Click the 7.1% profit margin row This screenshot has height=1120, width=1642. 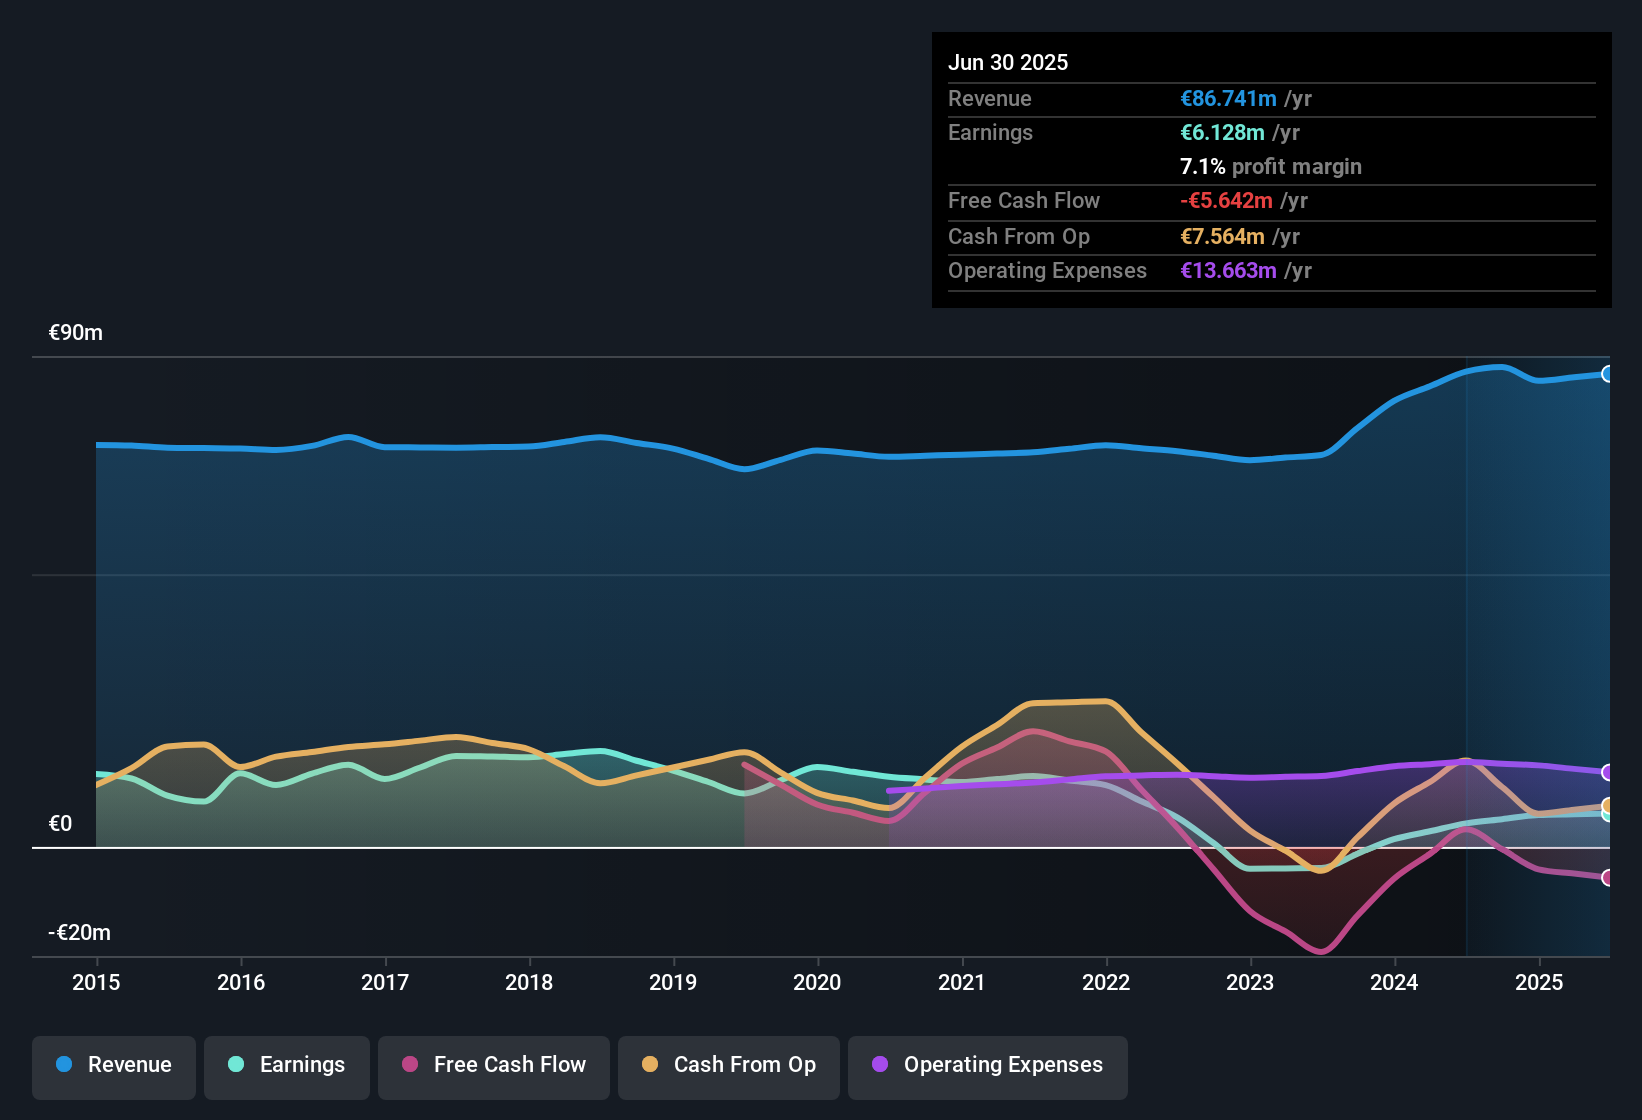[1270, 167]
